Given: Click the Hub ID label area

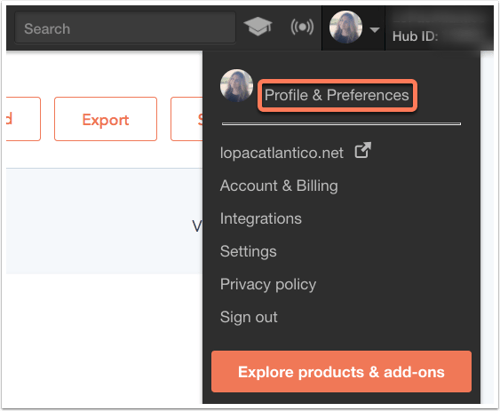Looking at the screenshot, I should tap(415, 36).
